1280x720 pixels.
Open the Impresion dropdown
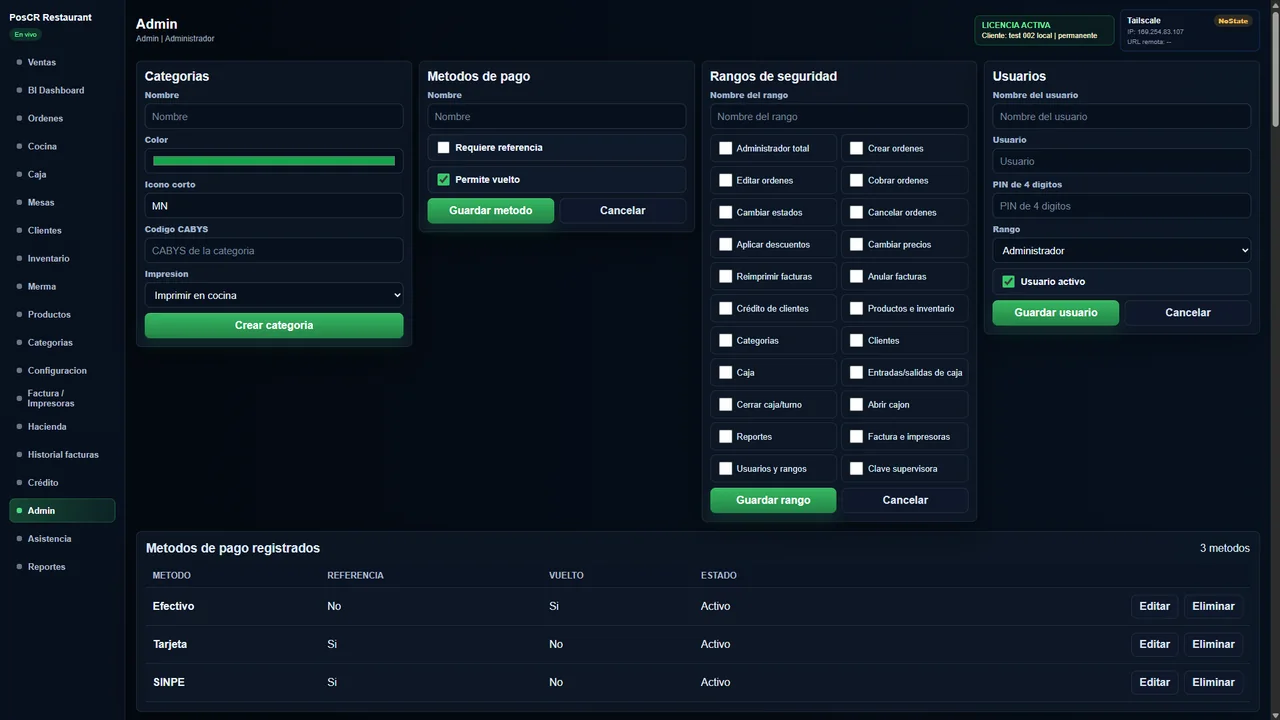[x=274, y=295]
